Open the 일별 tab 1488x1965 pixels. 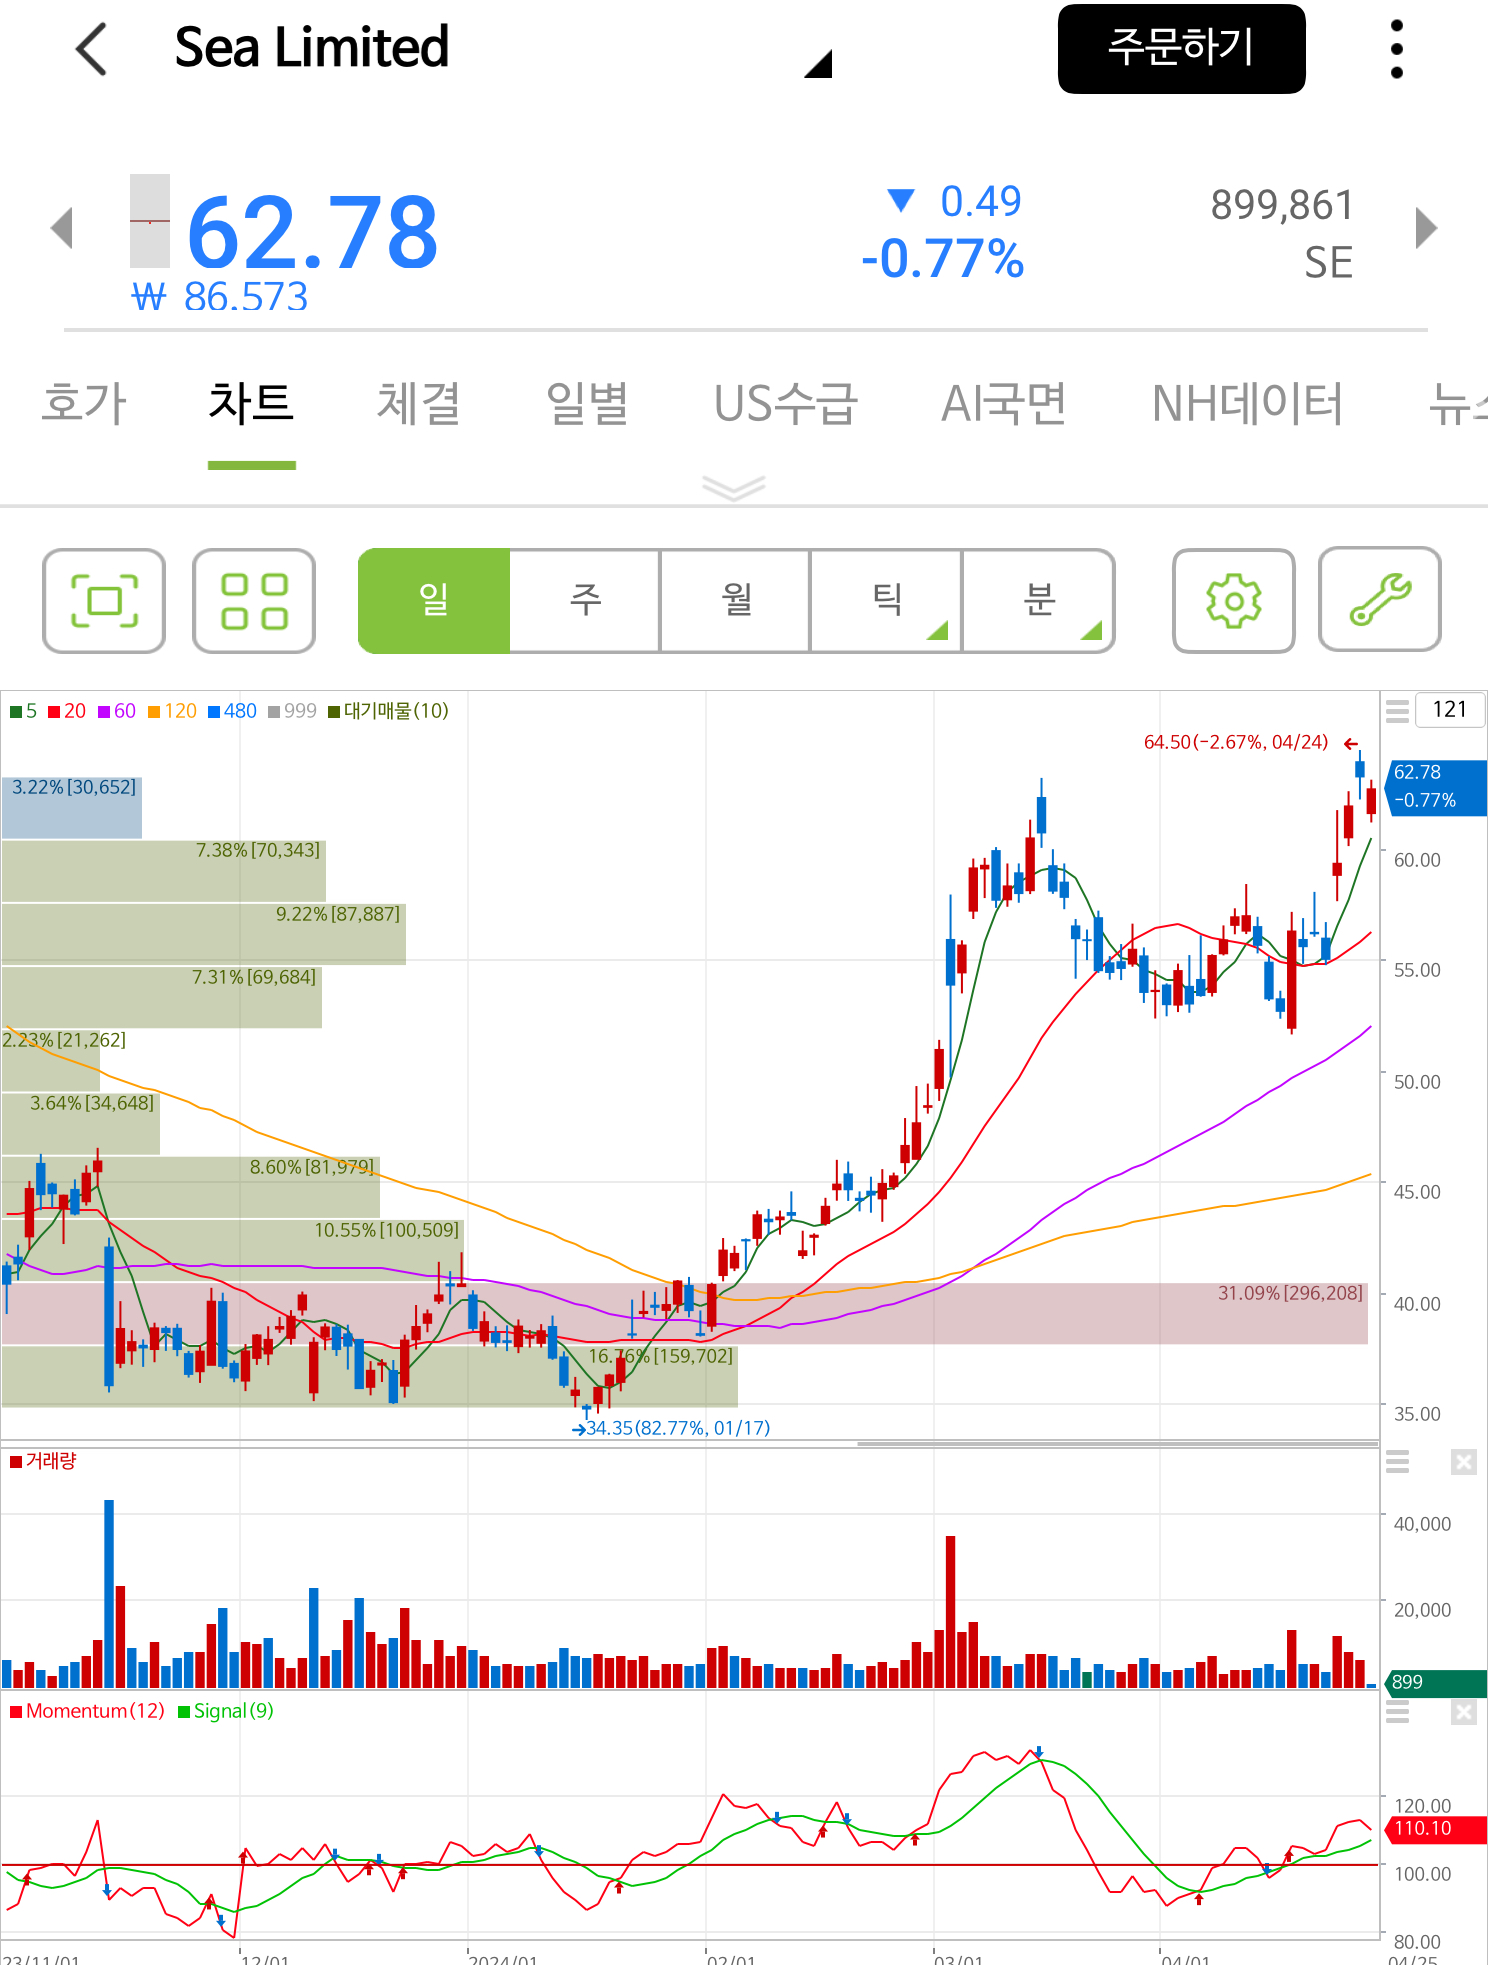587,404
